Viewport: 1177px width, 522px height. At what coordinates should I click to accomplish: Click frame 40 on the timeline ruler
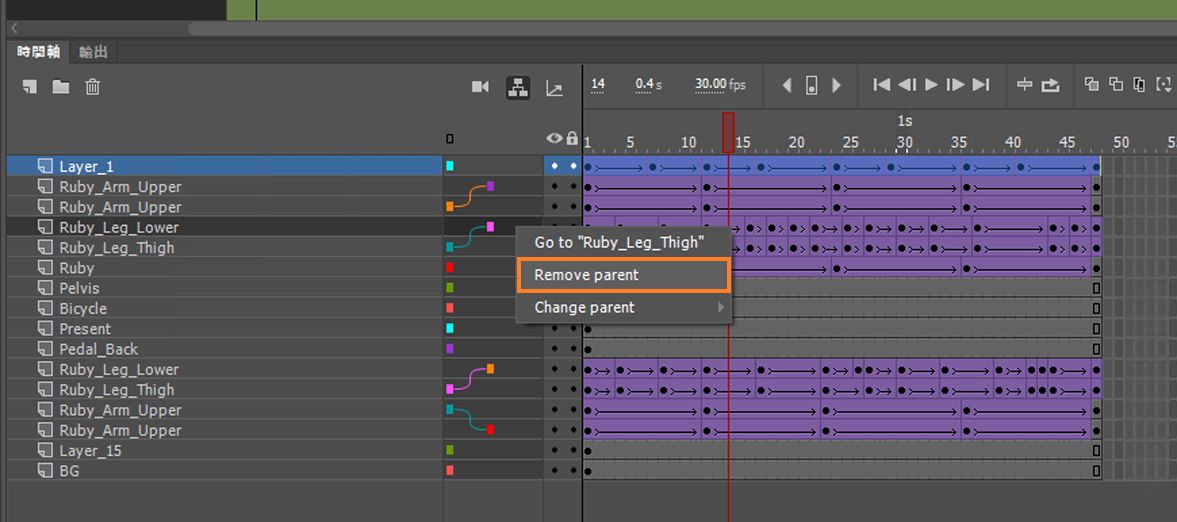coord(1013,142)
